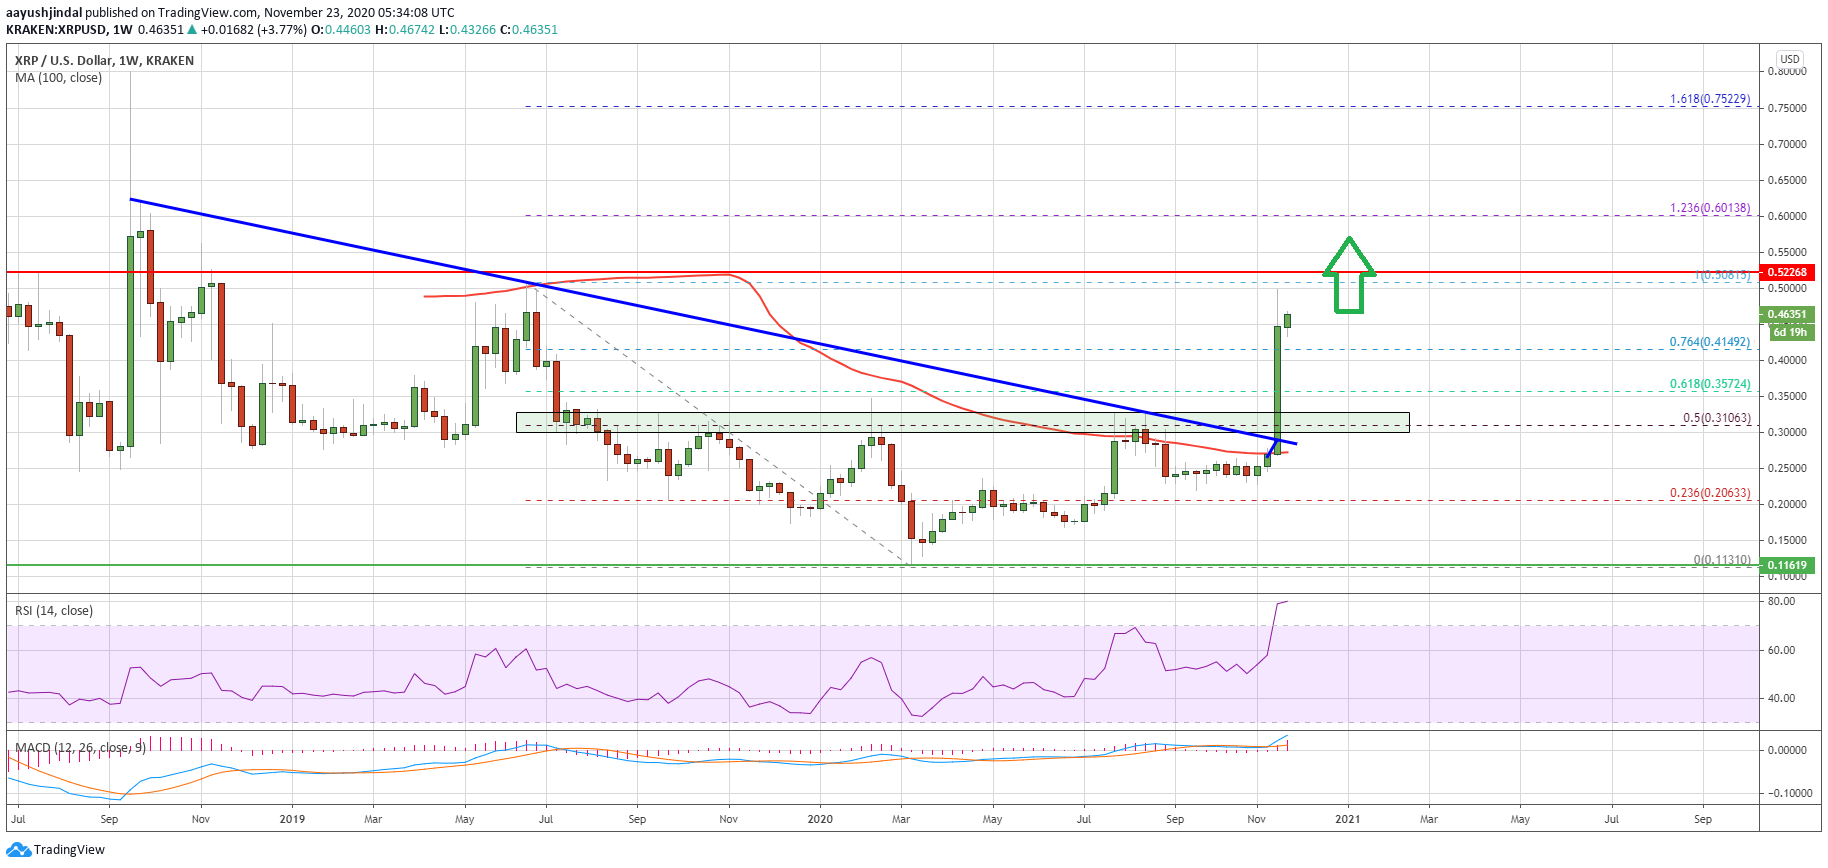Select the 0.764(0.41492) Fibonacci label
1828x868 pixels.
coord(1710,342)
